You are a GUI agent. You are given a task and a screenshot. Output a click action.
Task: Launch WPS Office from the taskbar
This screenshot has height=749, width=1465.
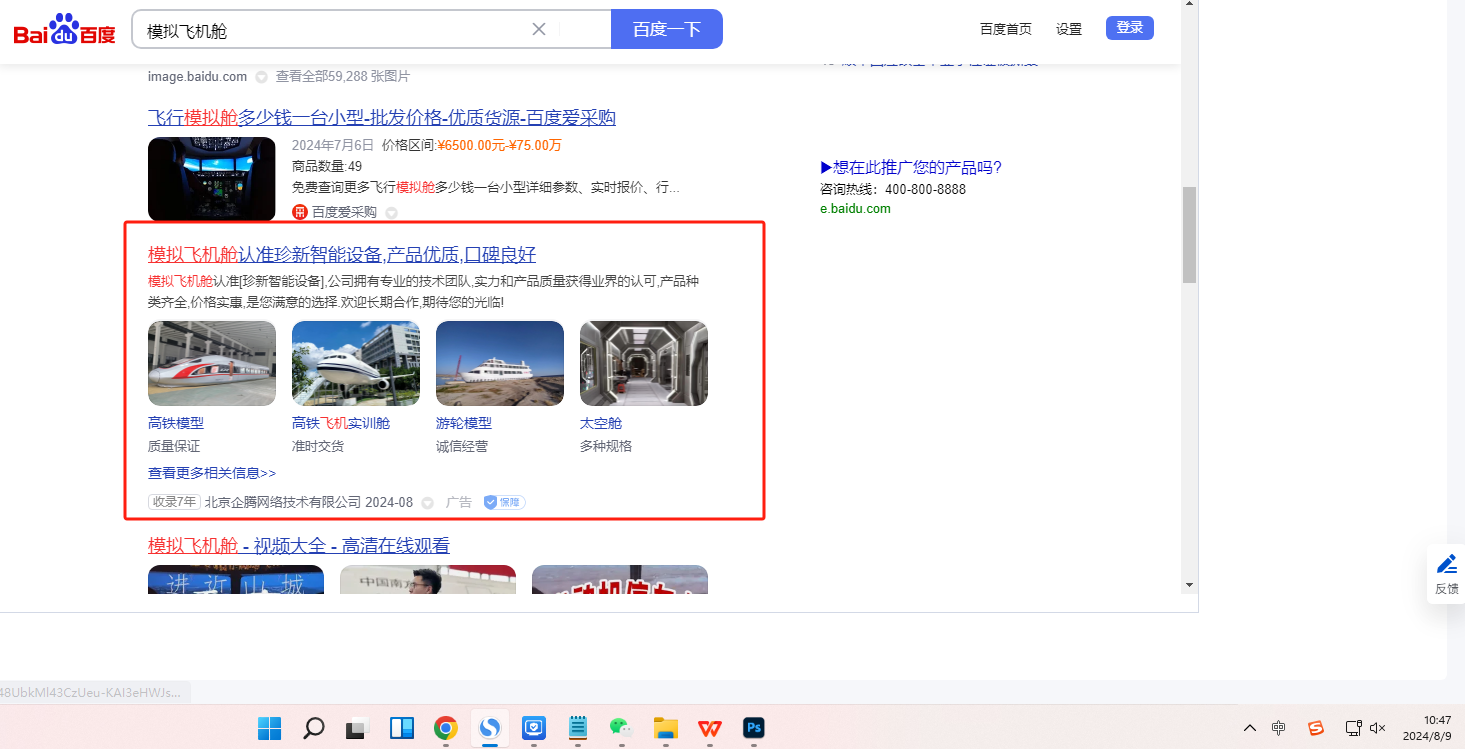click(x=709, y=728)
